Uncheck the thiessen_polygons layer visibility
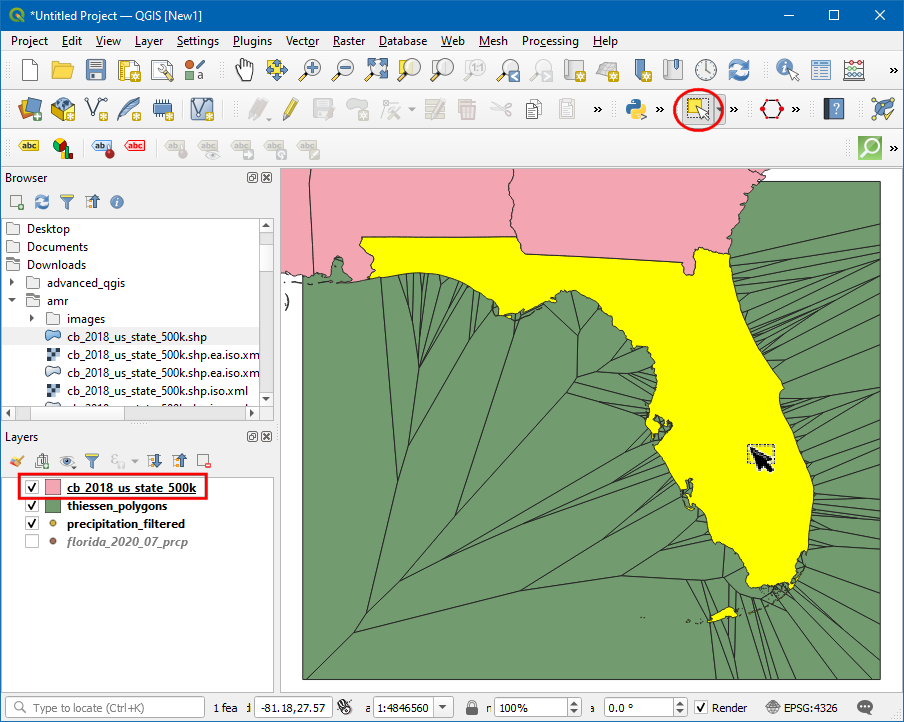904x722 pixels. 32,506
